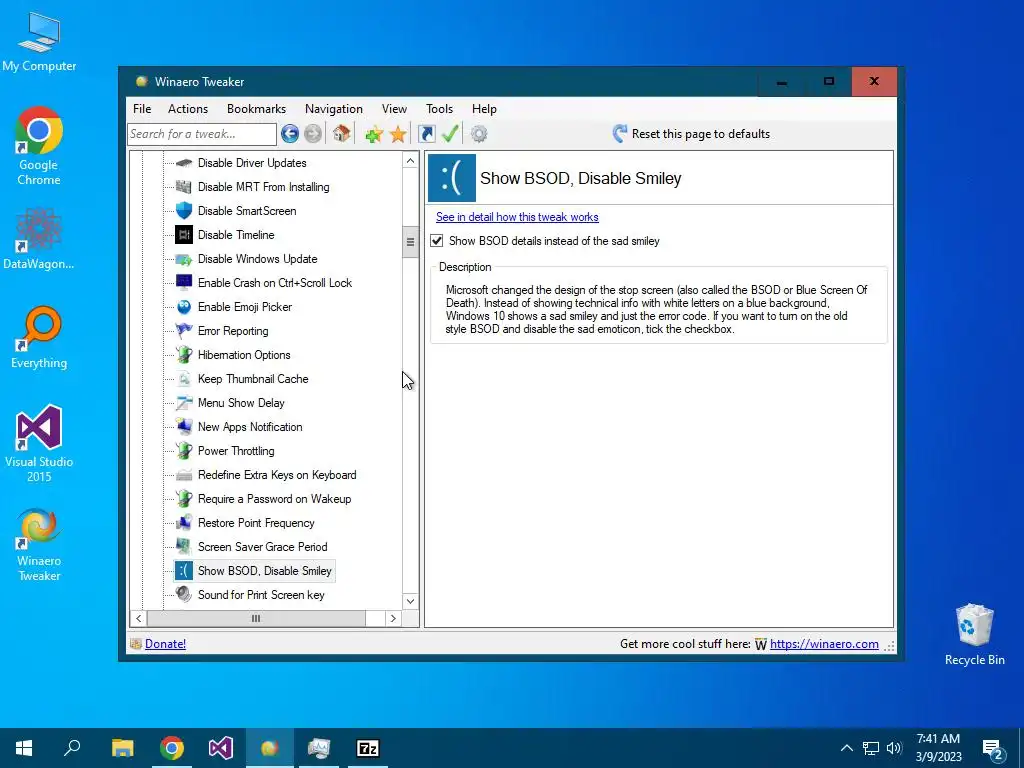The image size is (1024, 768).
Task: Open Recycle Bin on desktop
Action: point(974,635)
